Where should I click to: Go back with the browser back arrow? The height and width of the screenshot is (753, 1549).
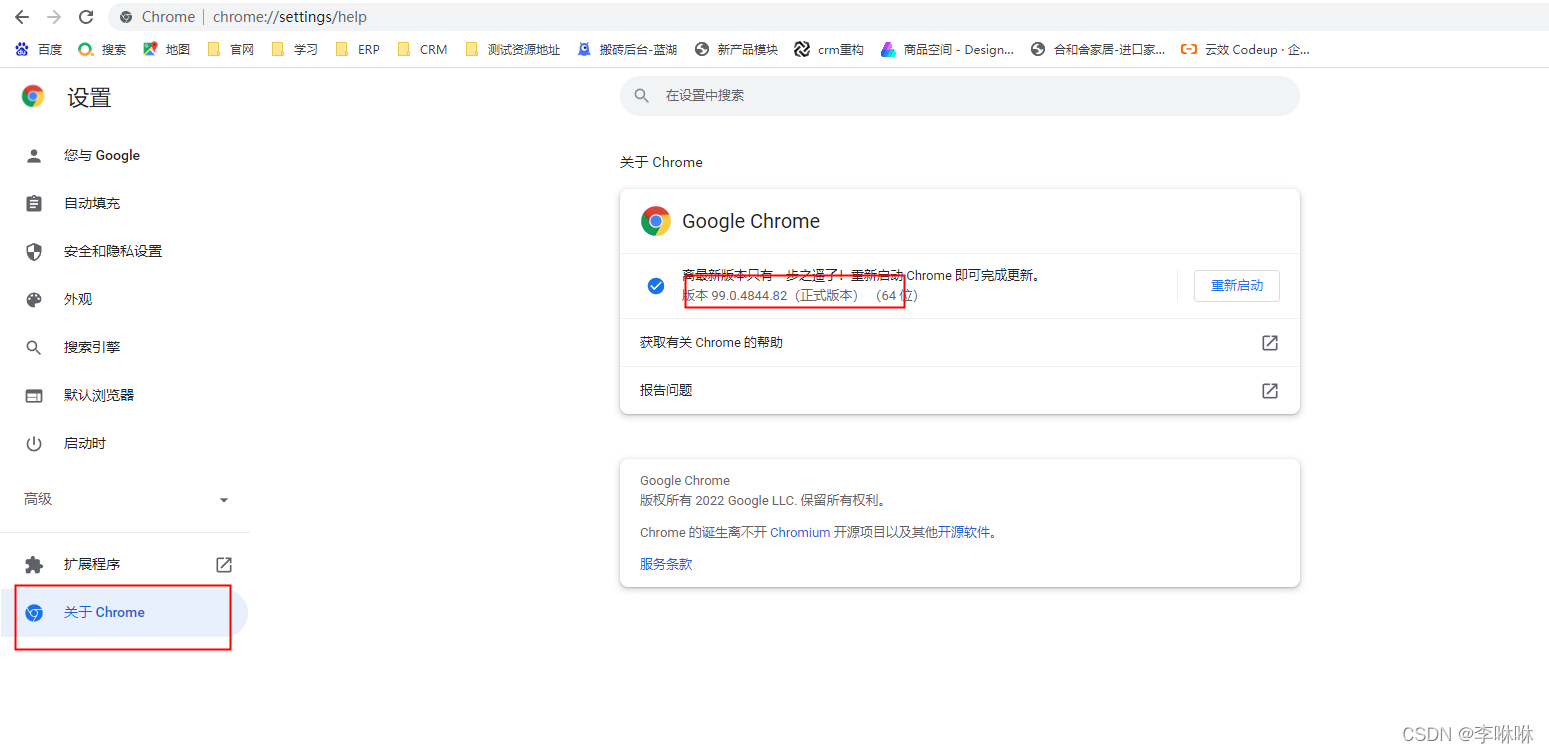22,17
